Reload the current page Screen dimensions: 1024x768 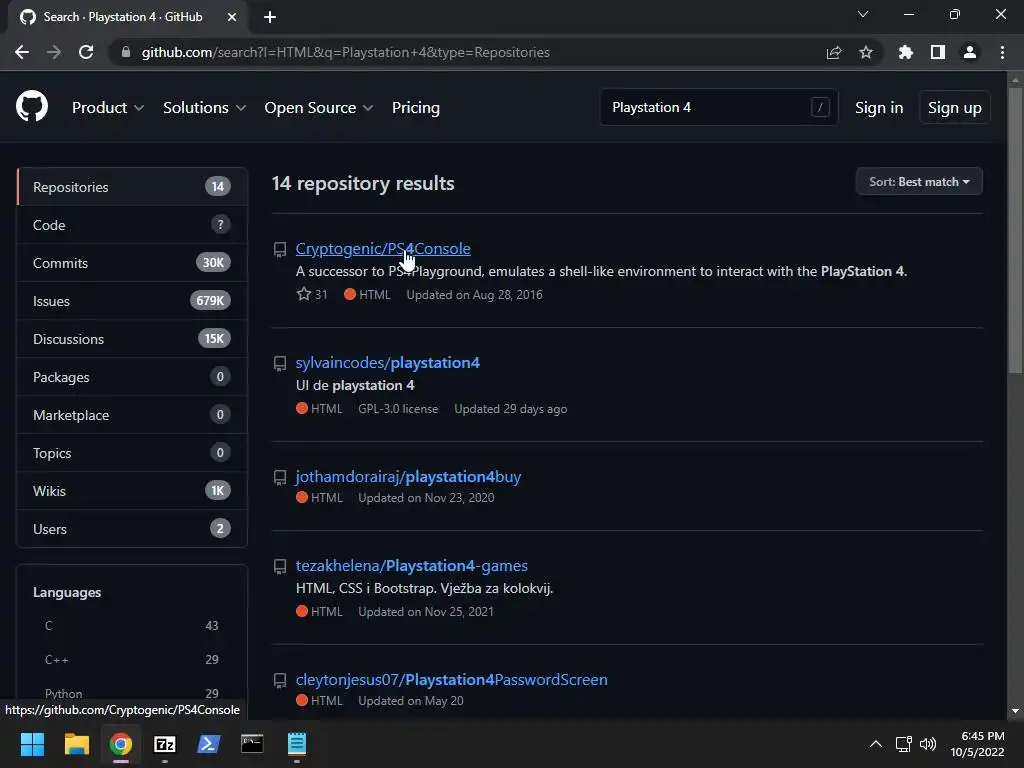pyautogui.click(x=86, y=52)
